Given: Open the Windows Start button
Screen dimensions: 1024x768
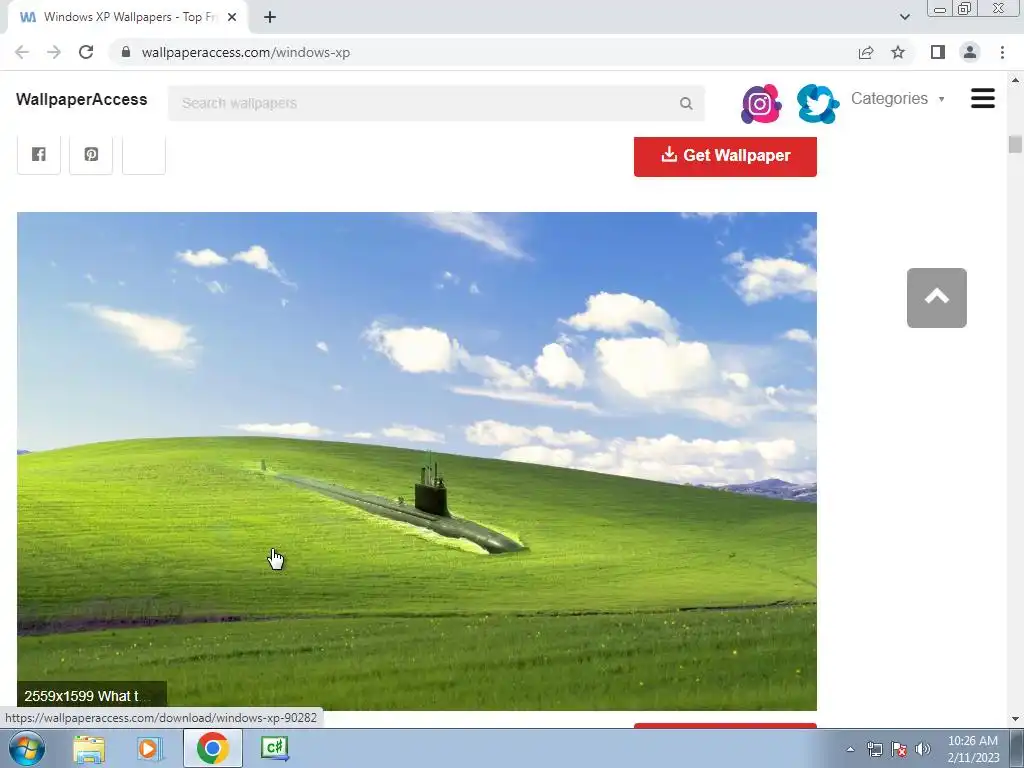Looking at the screenshot, I should click(x=27, y=748).
